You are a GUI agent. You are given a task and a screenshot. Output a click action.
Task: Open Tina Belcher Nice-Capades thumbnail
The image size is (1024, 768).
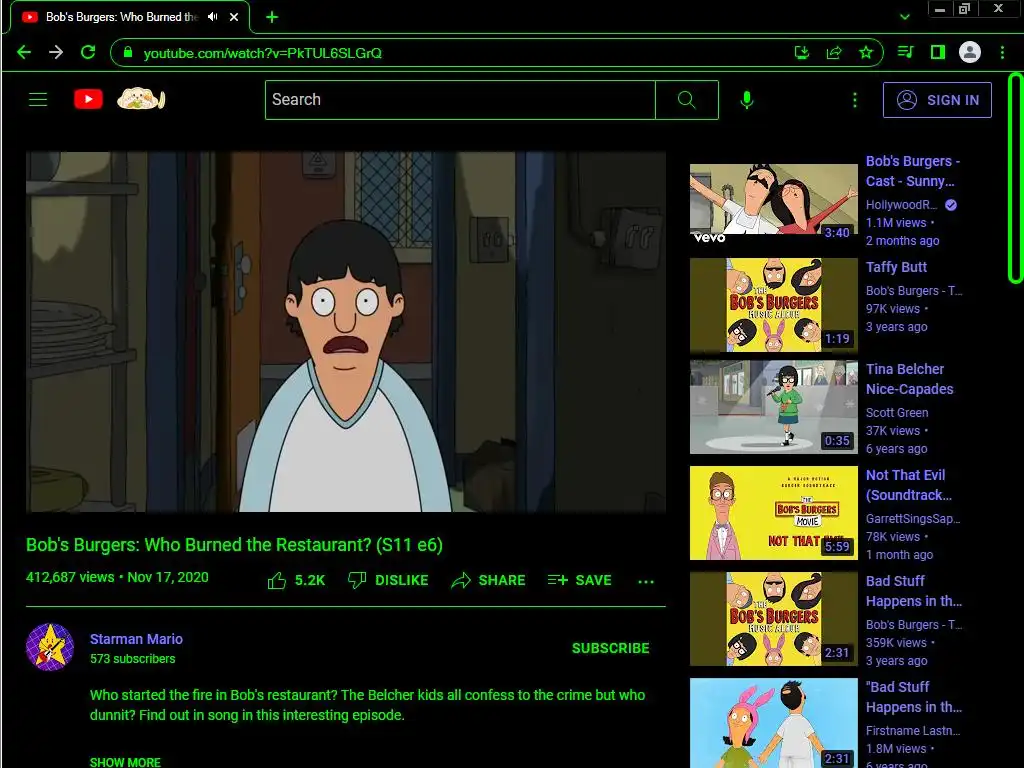pos(774,407)
